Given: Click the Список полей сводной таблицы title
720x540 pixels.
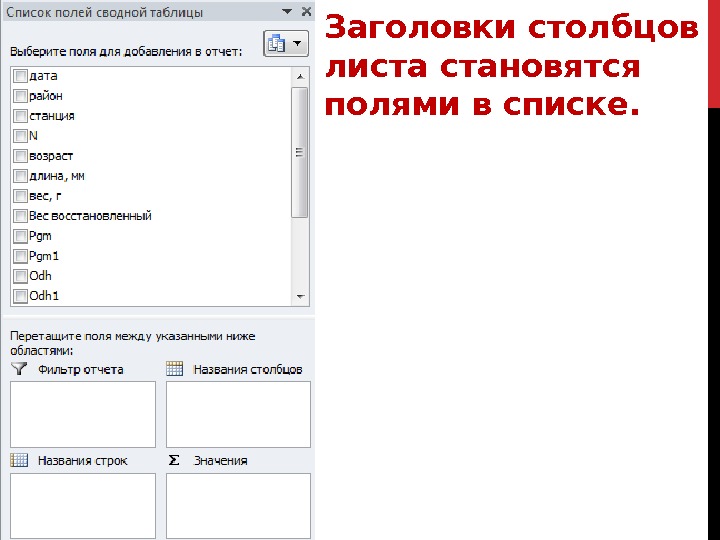Looking at the screenshot, I should point(105,12).
